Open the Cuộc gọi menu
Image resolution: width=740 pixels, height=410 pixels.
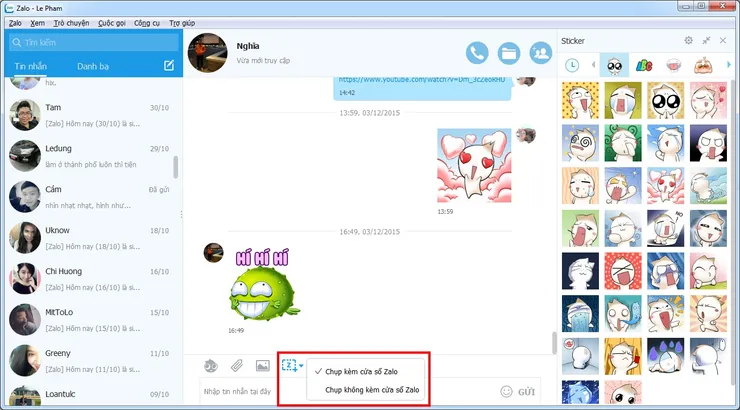tap(112, 23)
